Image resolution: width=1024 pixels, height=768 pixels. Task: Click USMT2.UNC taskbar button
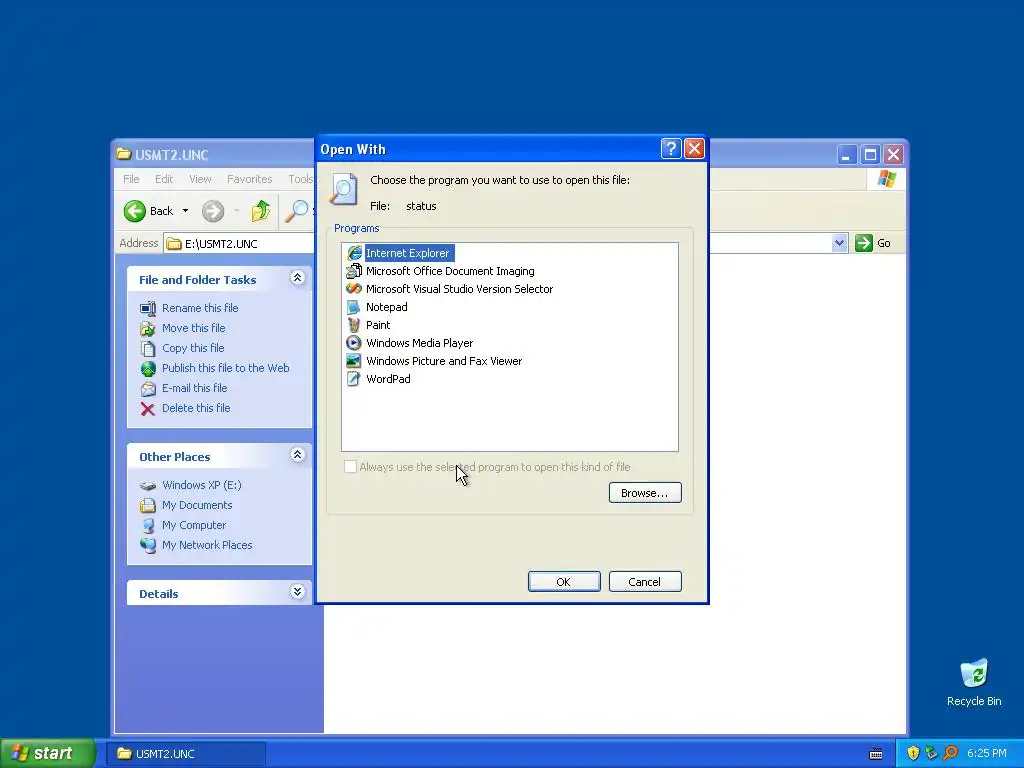tap(185, 754)
